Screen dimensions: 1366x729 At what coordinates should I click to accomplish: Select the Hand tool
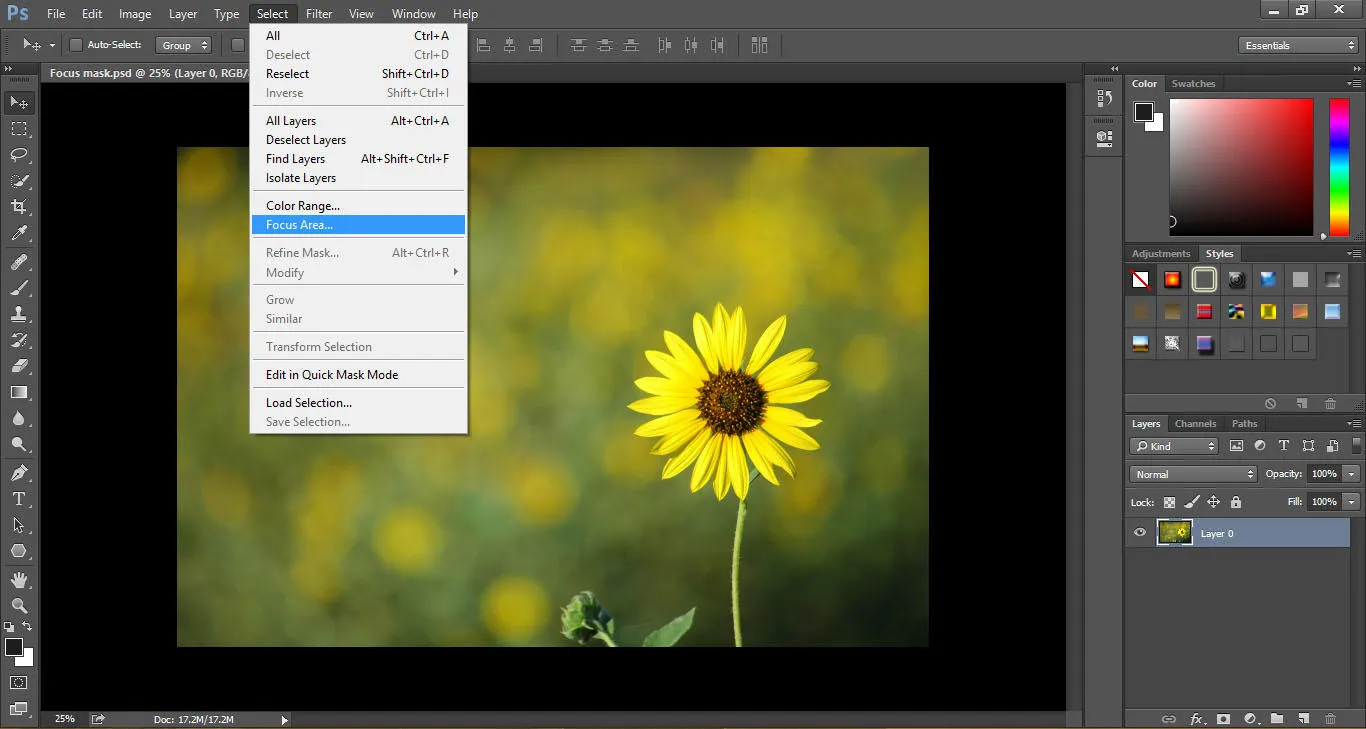point(19,580)
